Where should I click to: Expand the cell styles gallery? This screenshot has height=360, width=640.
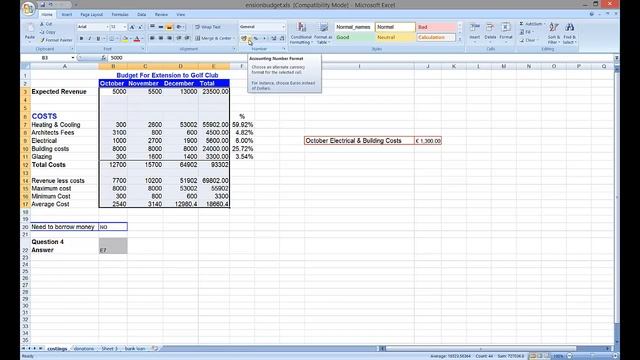point(460,40)
